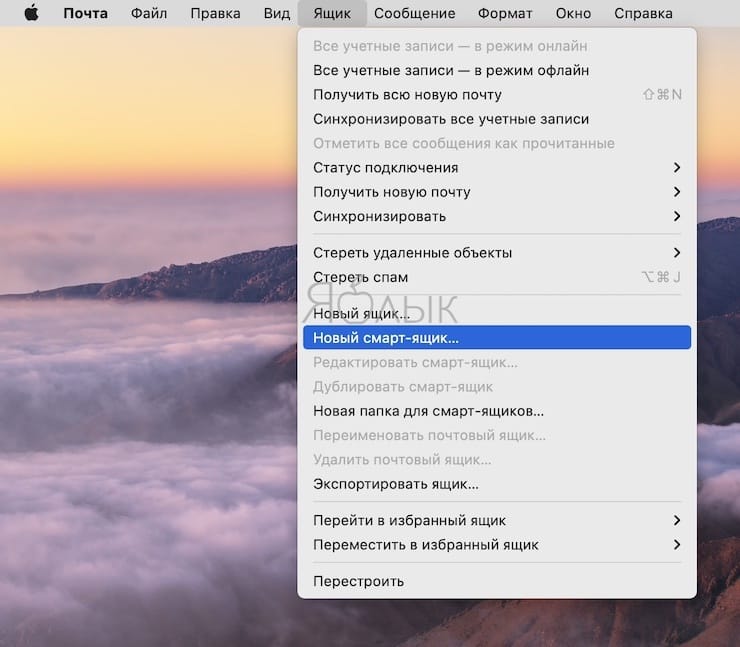The image size is (740, 647).
Task: Click dimmed 'Отметить все сообщения как прочитанные'
Action: click(497, 143)
